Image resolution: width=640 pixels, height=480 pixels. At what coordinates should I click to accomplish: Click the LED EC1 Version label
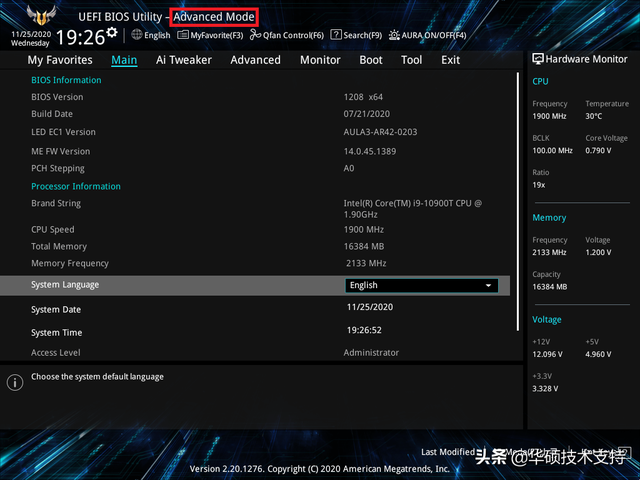click(63, 132)
